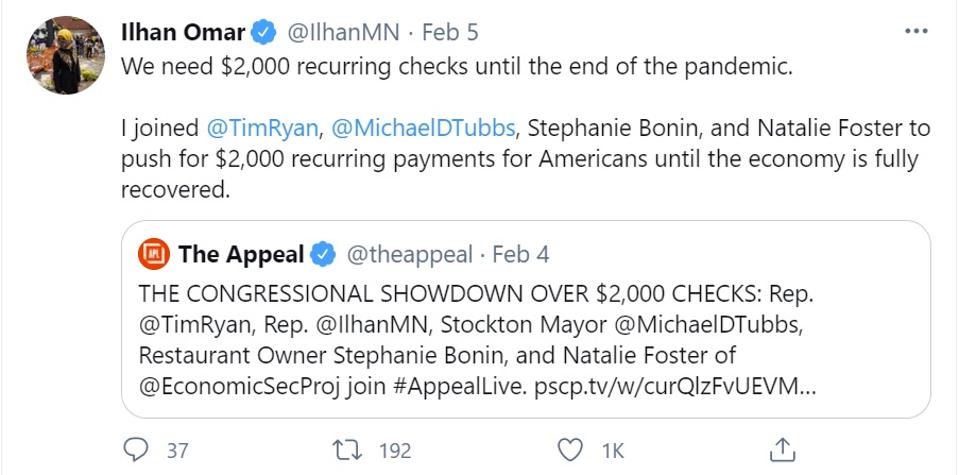Click Ilhan Omar's blue verified badge
This screenshot has width=959, height=475.
click(x=263, y=33)
